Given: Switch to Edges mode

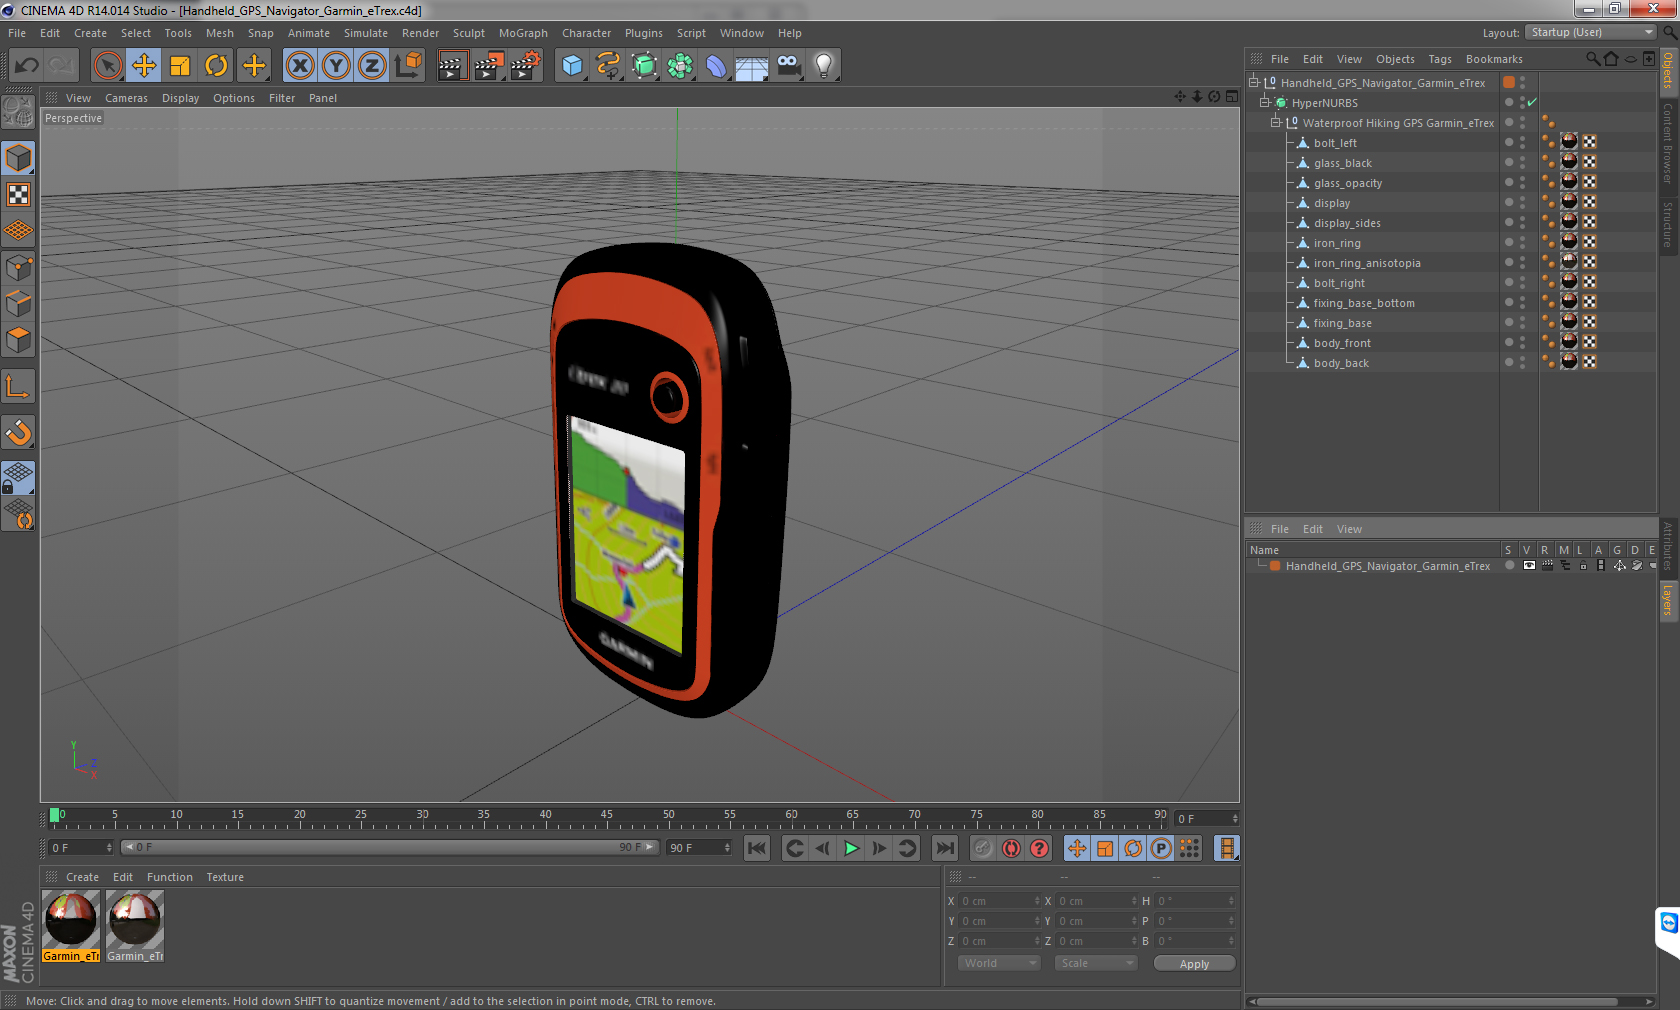Looking at the screenshot, I should (19, 303).
